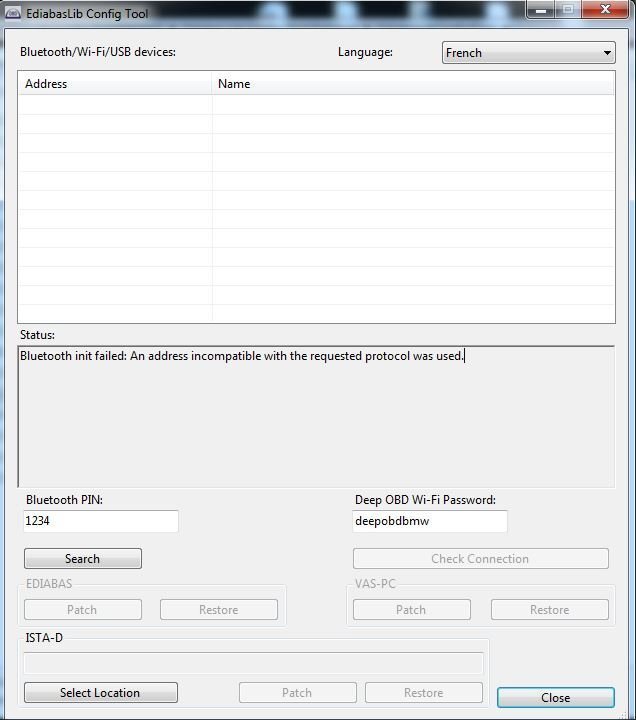Click Restore in the EDIABAS group
The width and height of the screenshot is (636, 720).
tap(218, 610)
